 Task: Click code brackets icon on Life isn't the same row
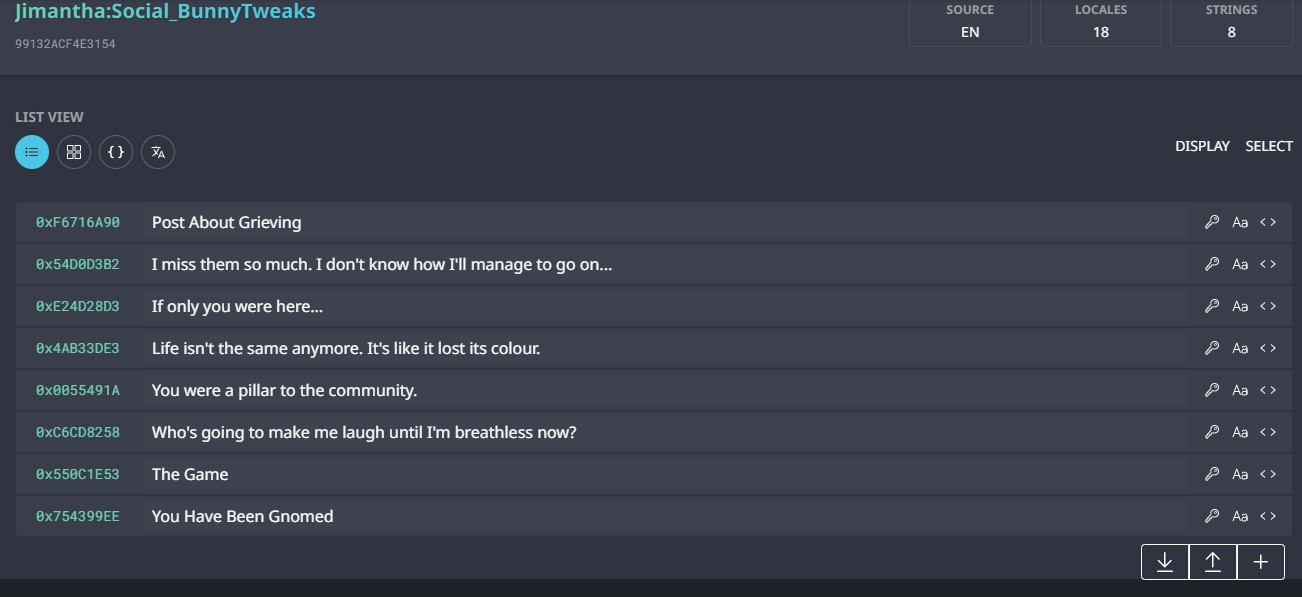tap(1268, 348)
